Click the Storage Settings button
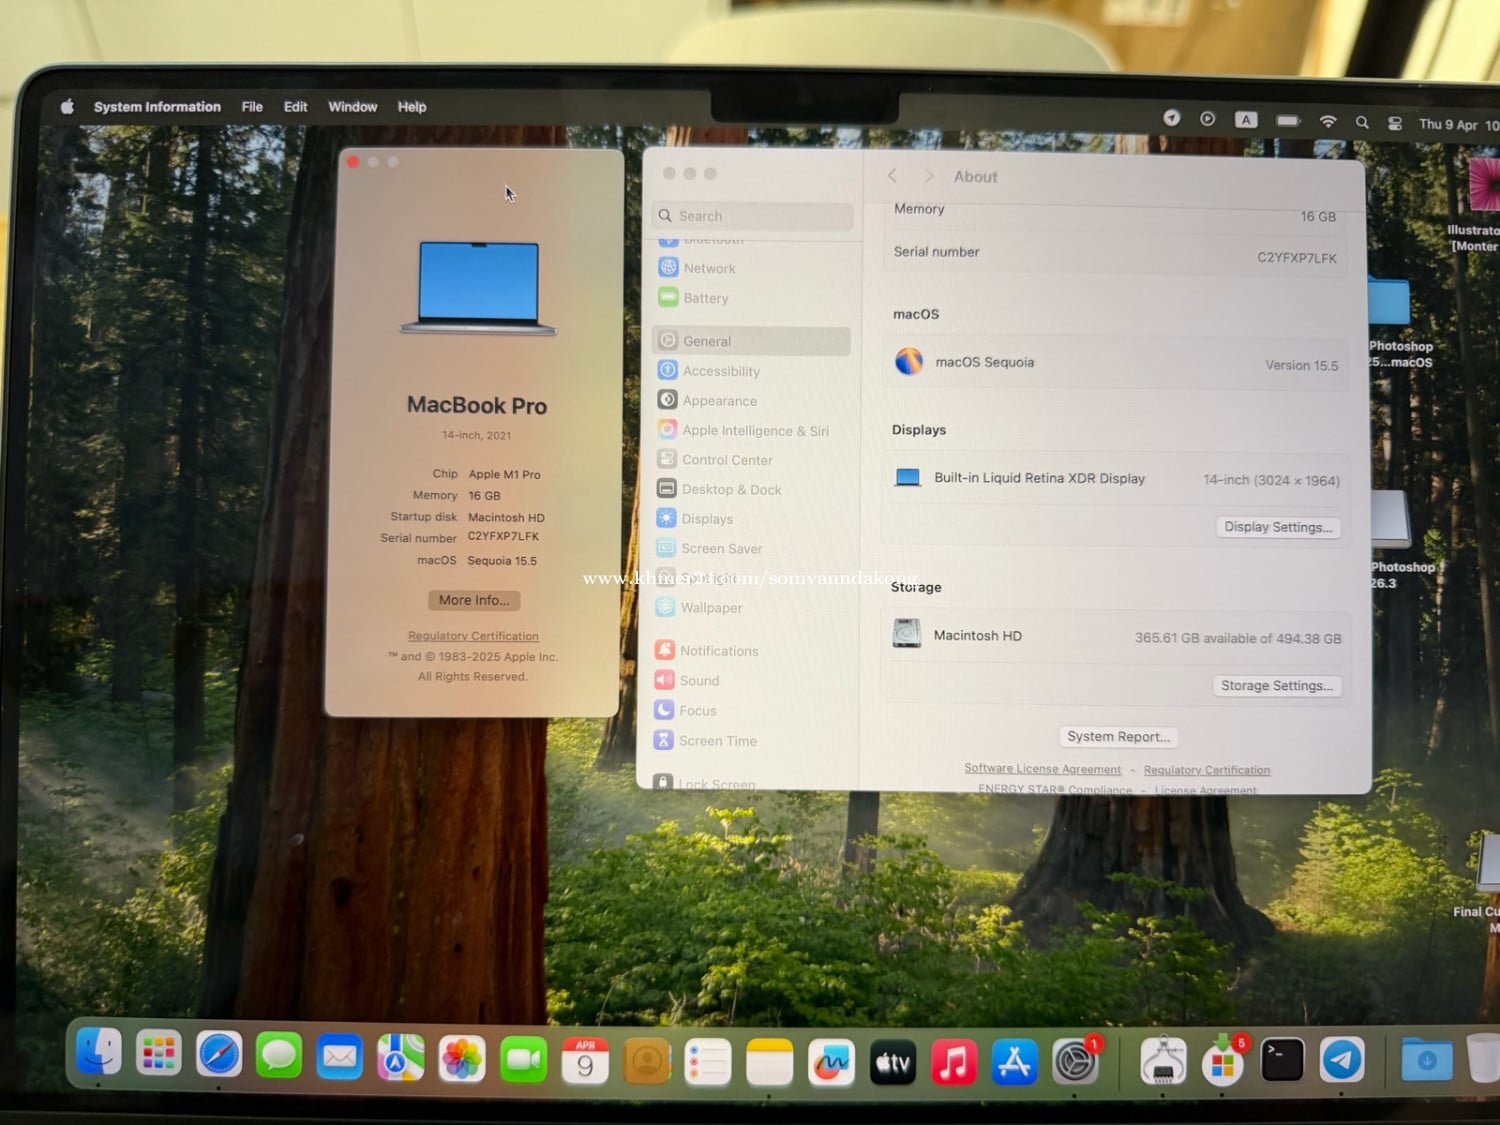1500x1125 pixels. [x=1277, y=686]
